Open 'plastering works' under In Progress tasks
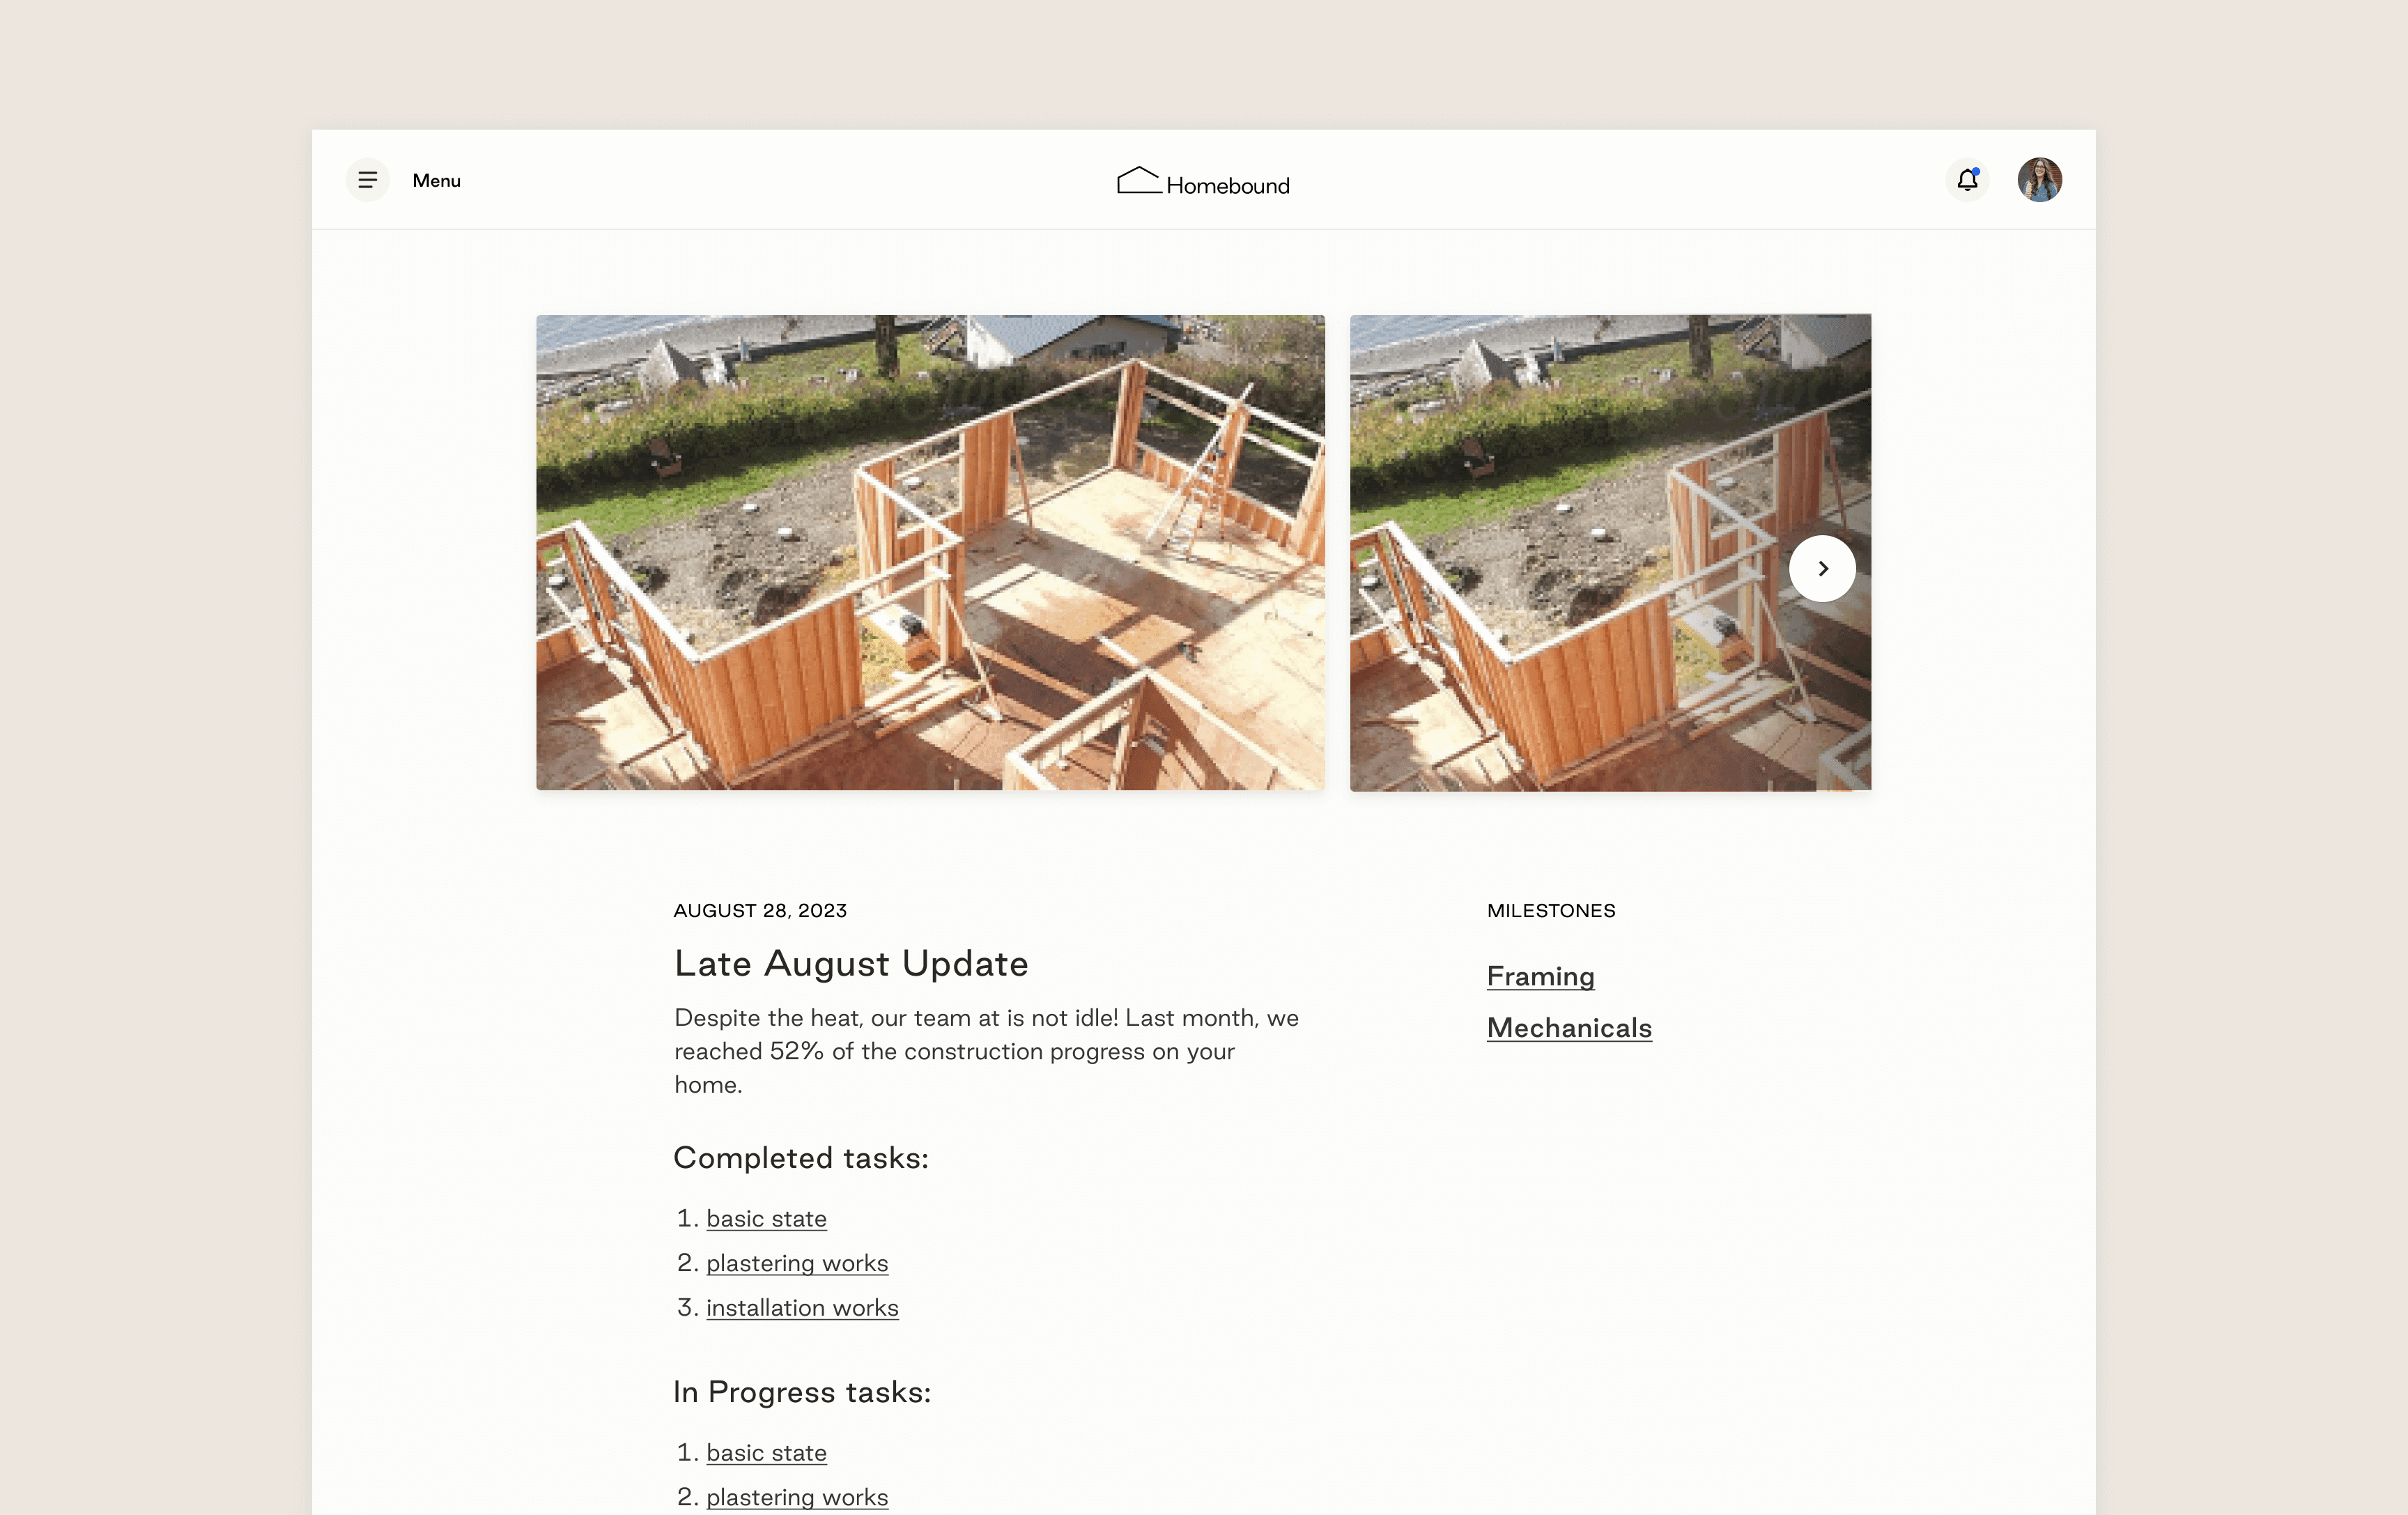 797,1496
